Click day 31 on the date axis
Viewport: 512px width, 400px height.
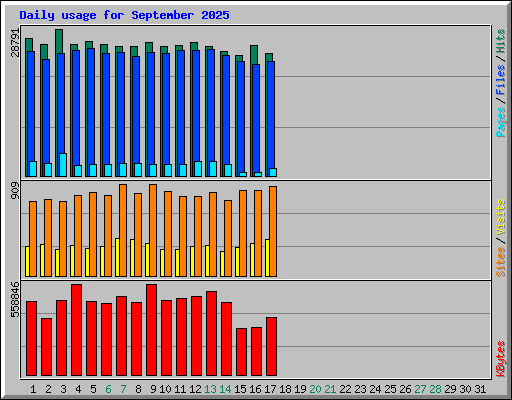point(480,389)
